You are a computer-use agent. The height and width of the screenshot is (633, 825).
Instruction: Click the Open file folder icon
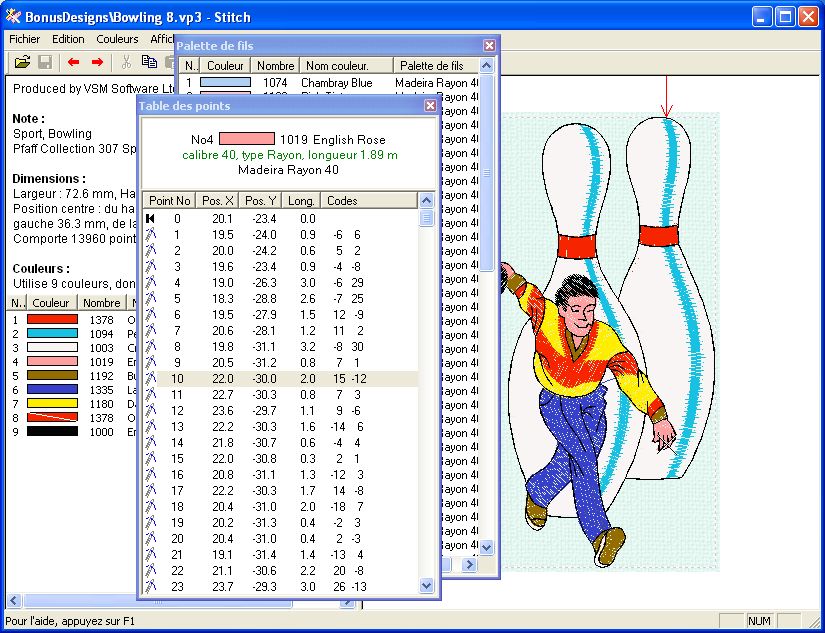tap(22, 62)
